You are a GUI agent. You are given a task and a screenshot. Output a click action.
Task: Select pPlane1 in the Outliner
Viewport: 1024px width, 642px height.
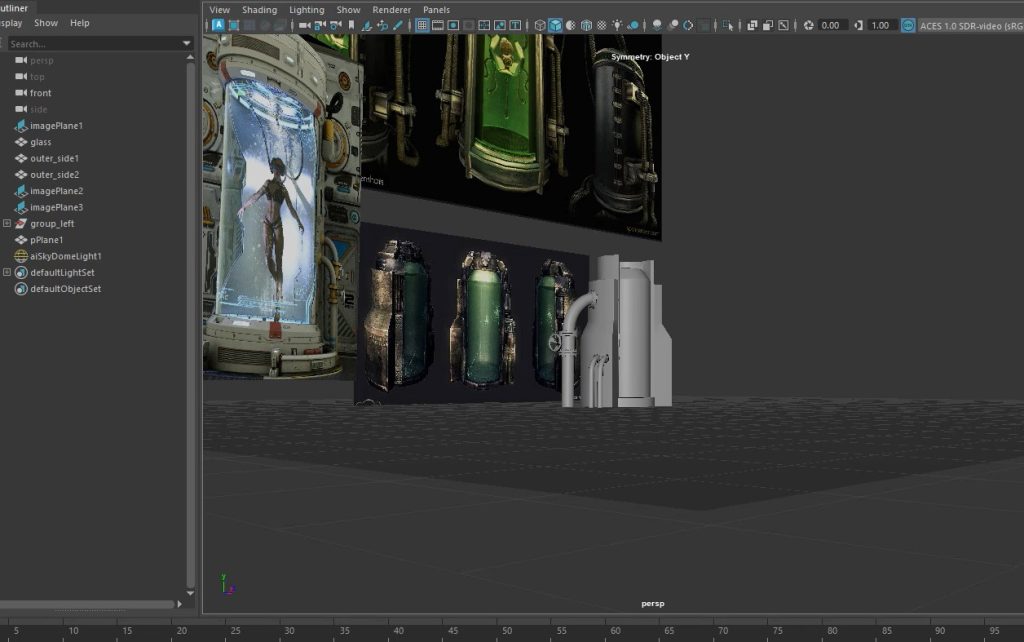click(x=46, y=240)
